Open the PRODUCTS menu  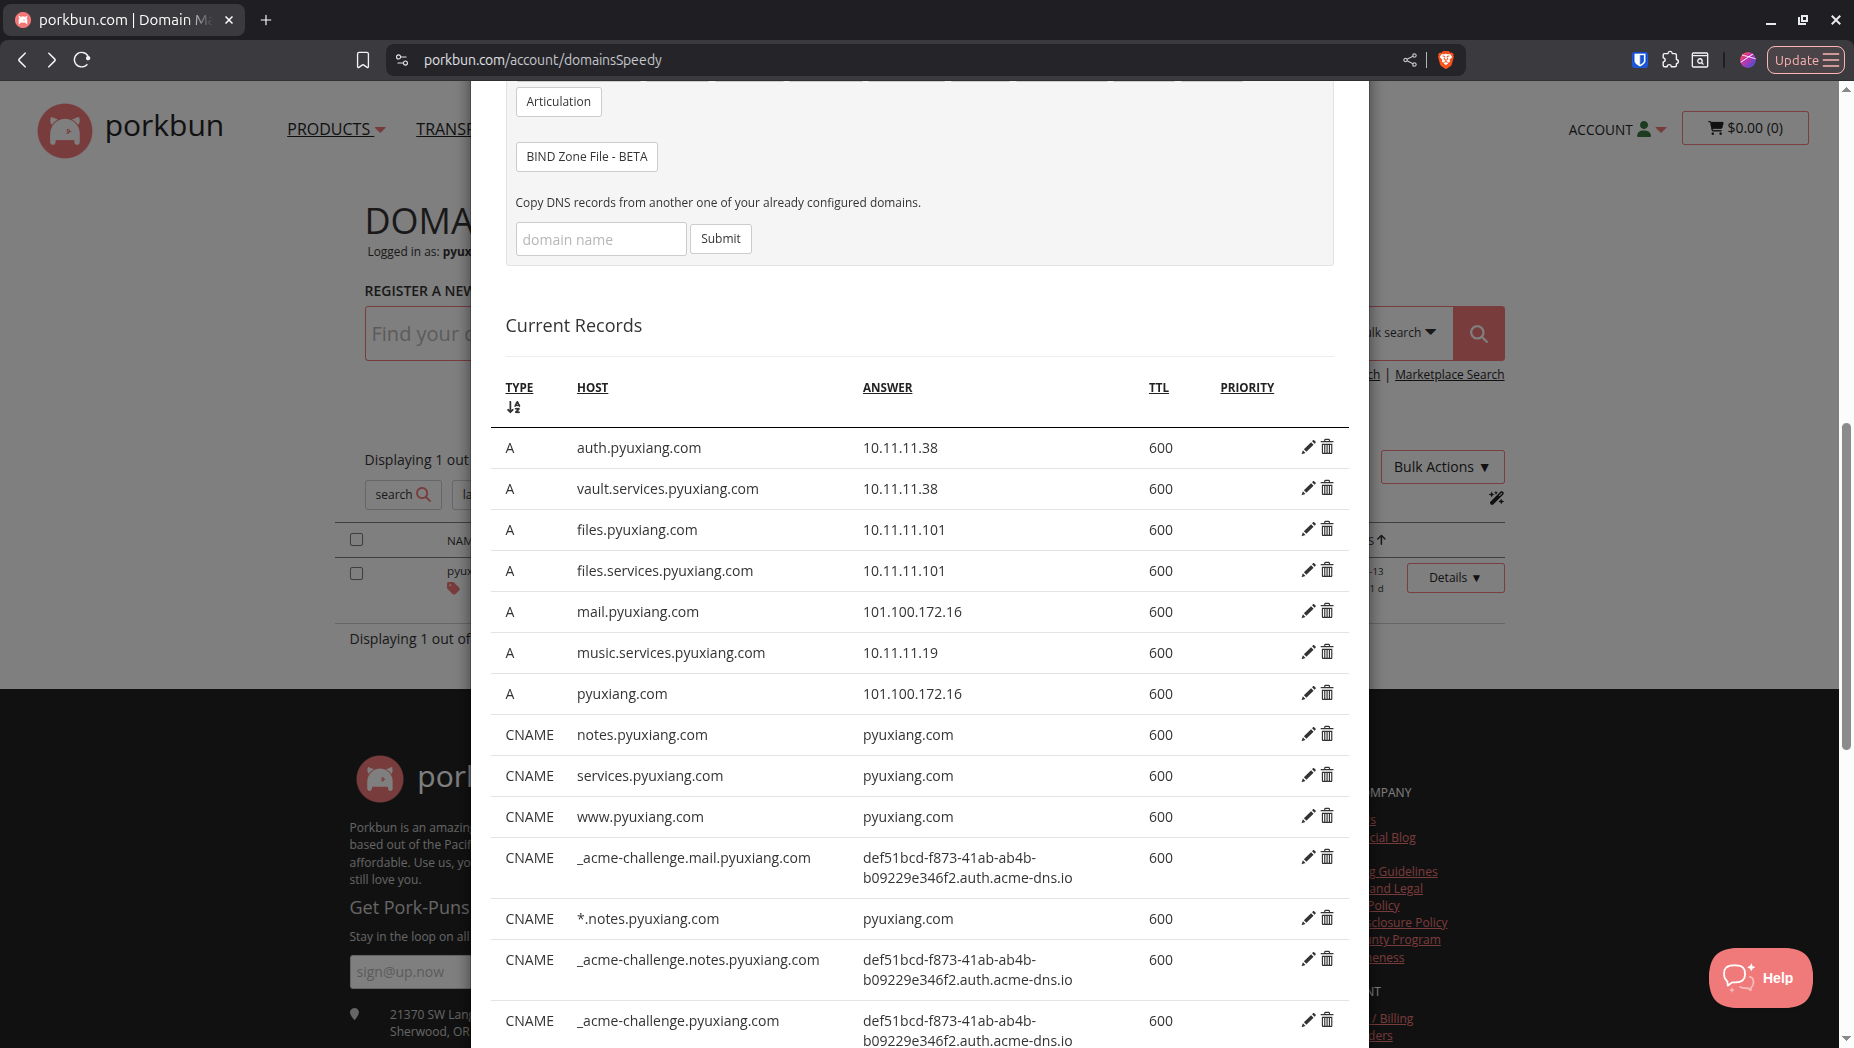coord(336,130)
